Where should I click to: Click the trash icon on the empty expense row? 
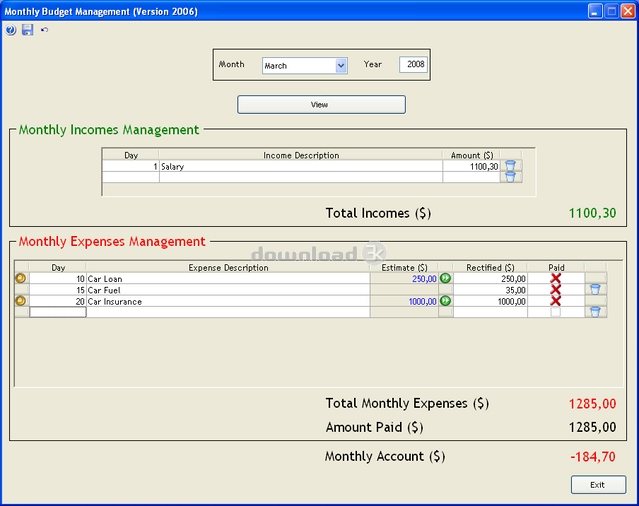pyautogui.click(x=595, y=312)
